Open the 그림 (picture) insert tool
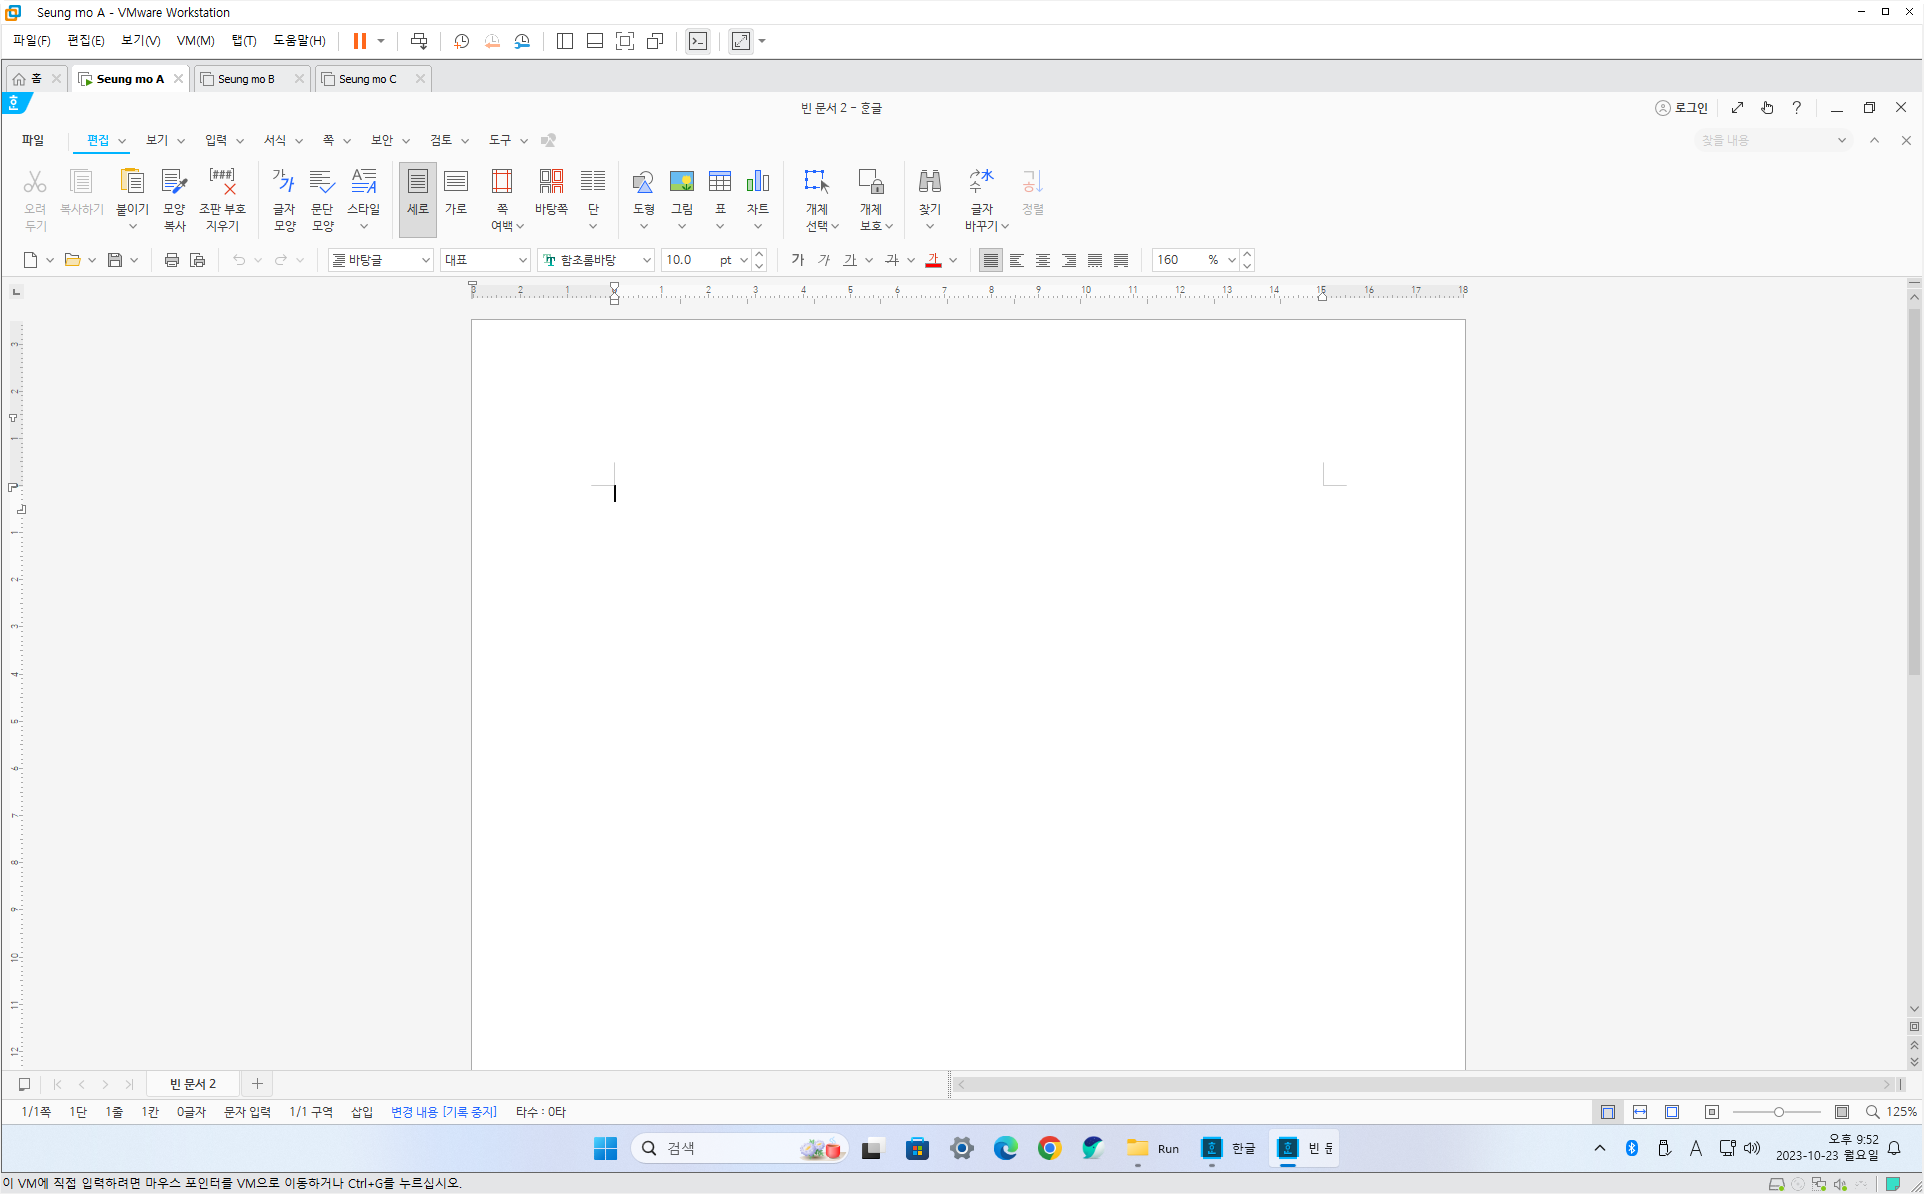The width and height of the screenshot is (1924, 1194). 681,182
